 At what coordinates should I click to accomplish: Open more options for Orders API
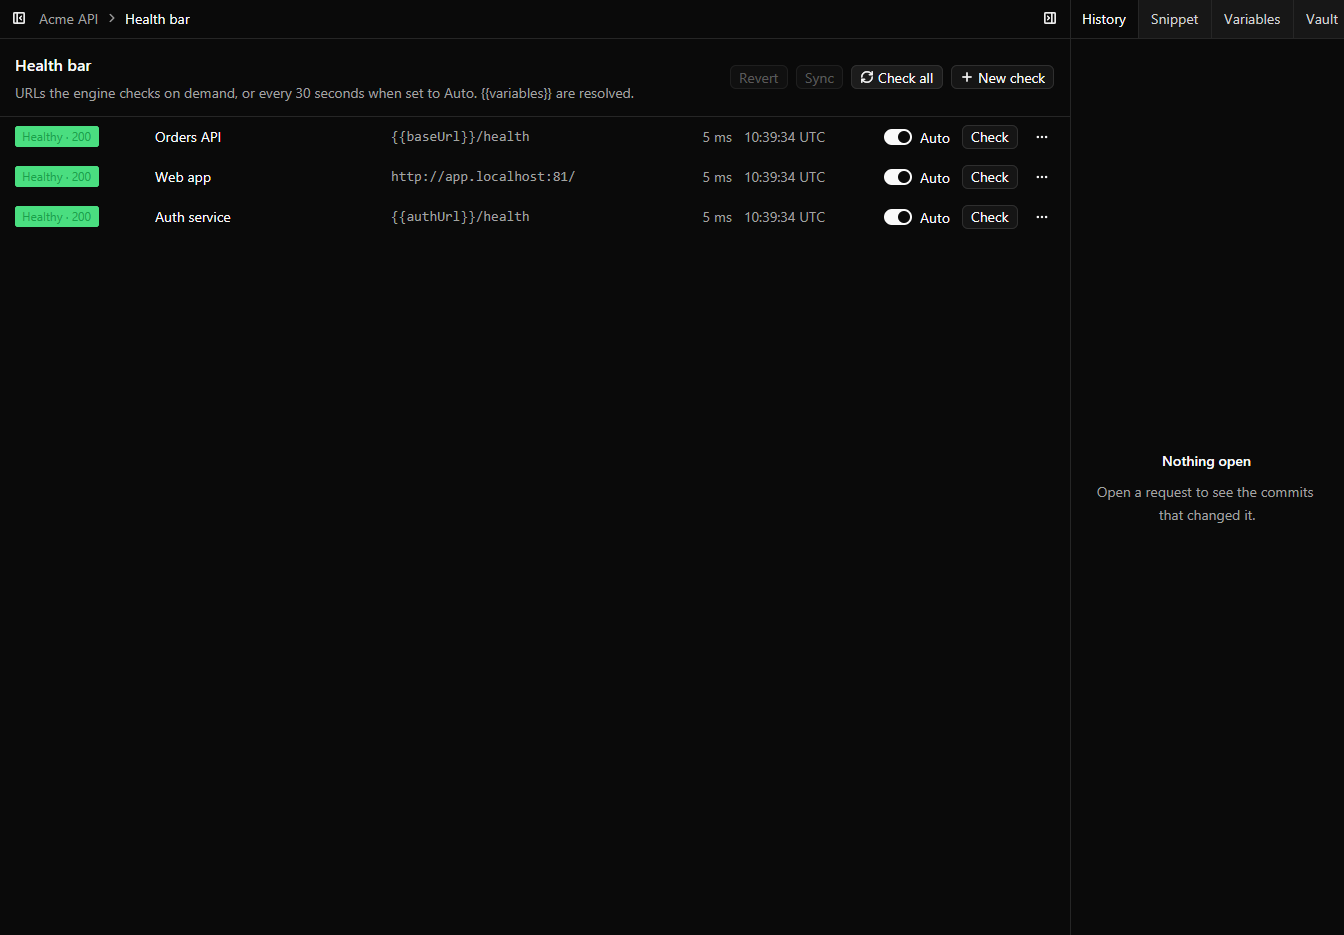point(1042,137)
